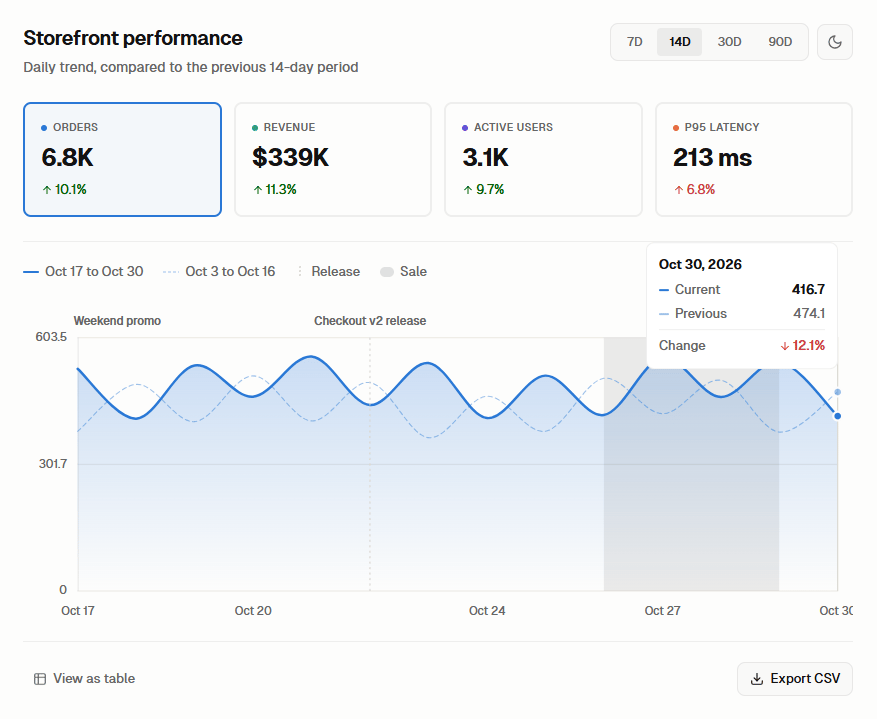
Task: Toggle the Oct 3 to Oct 16 legend series
Action: (219, 272)
